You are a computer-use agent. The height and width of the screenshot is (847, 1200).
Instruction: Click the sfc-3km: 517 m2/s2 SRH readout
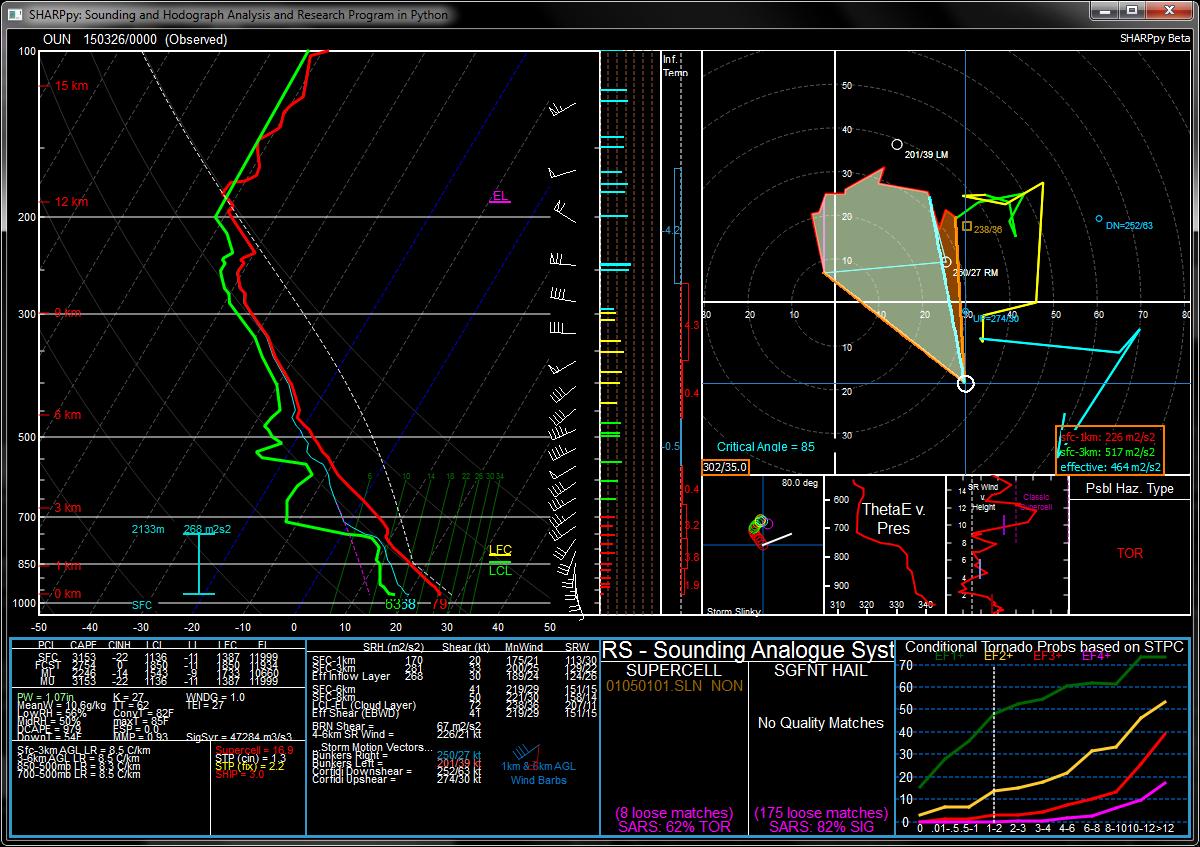pyautogui.click(x=1110, y=451)
